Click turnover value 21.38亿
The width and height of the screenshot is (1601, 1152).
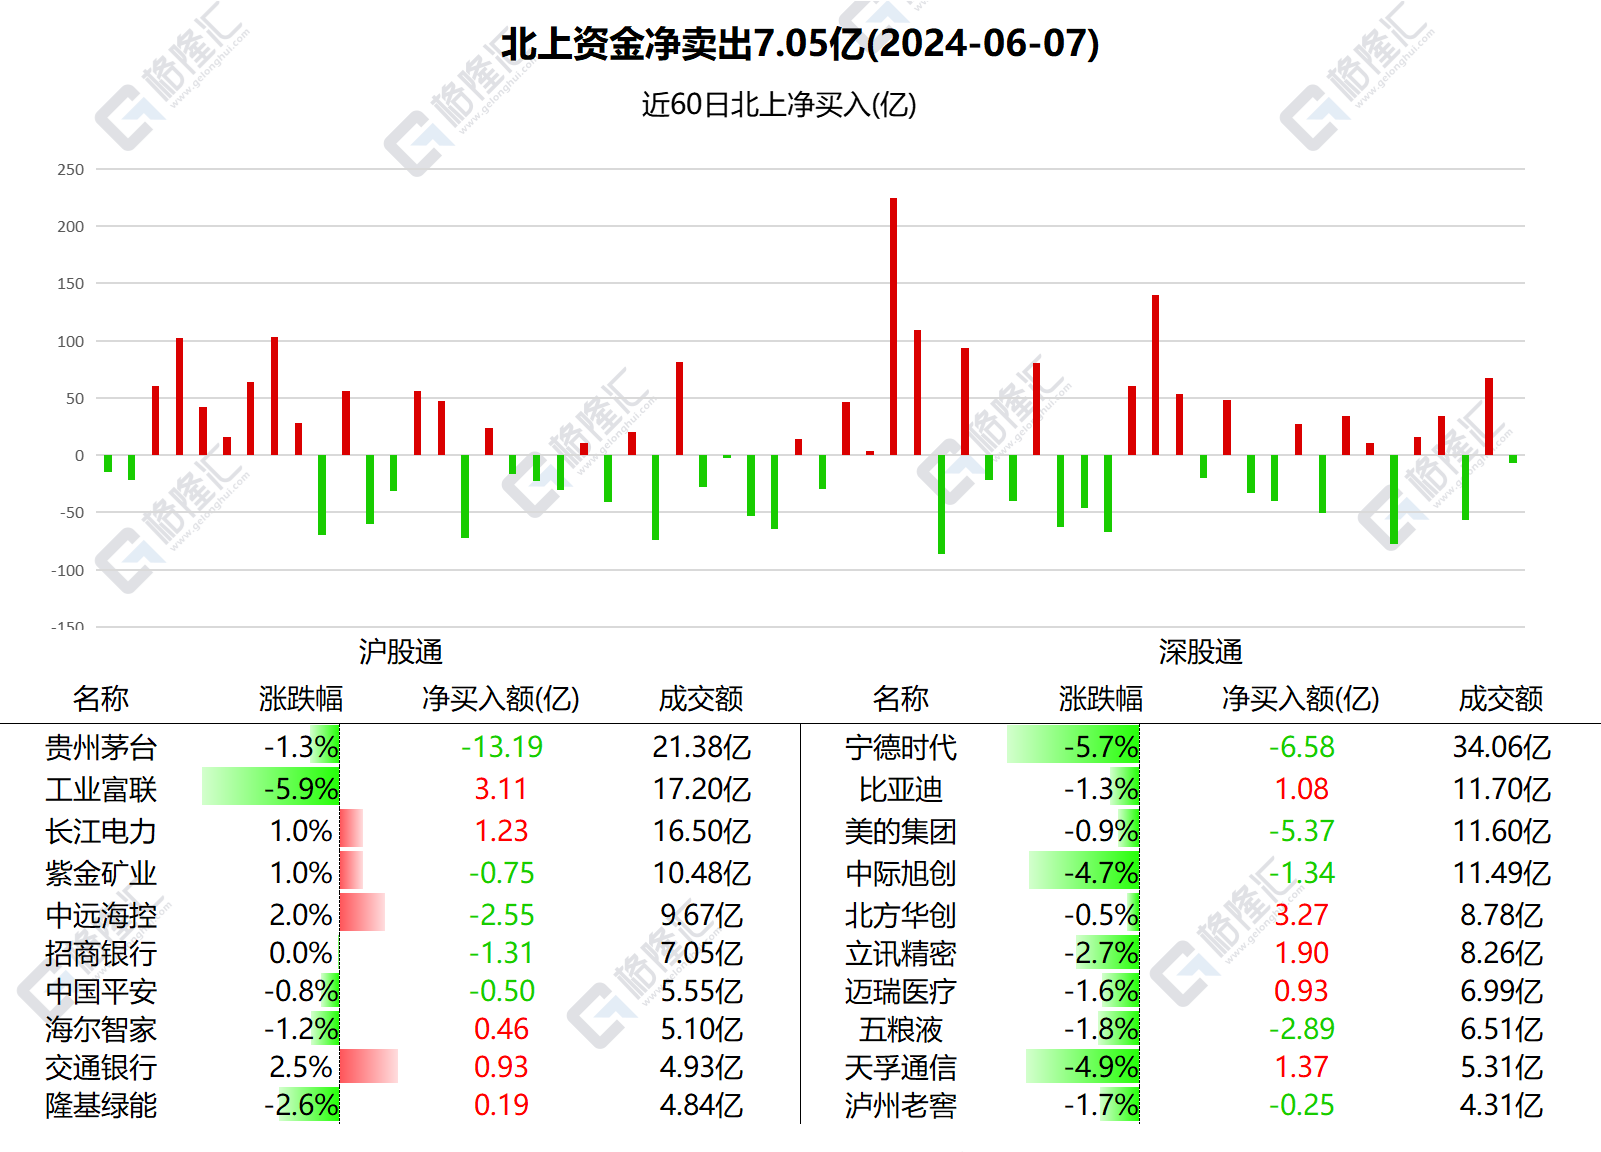click(702, 747)
